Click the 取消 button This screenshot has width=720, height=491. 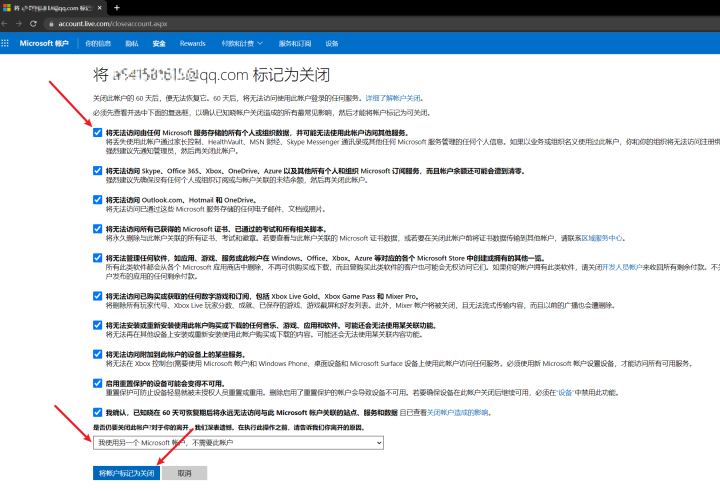click(185, 473)
